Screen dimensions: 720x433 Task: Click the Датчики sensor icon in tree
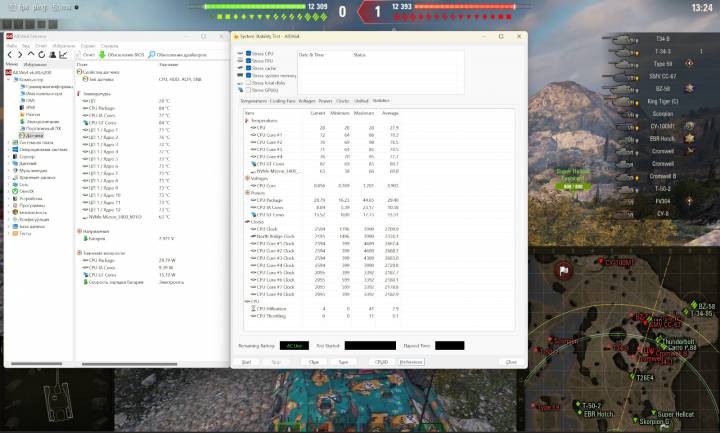22,135
